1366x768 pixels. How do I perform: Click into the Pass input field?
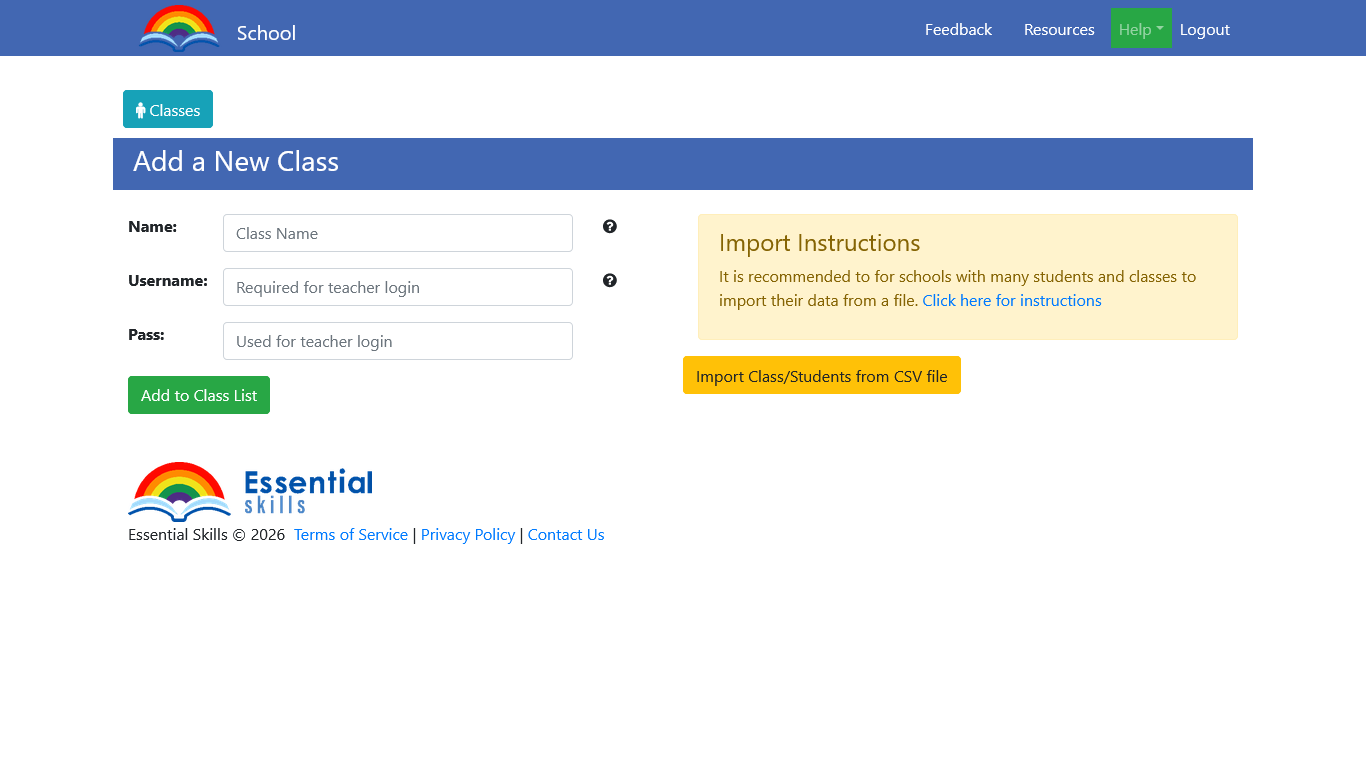pyautogui.click(x=398, y=341)
